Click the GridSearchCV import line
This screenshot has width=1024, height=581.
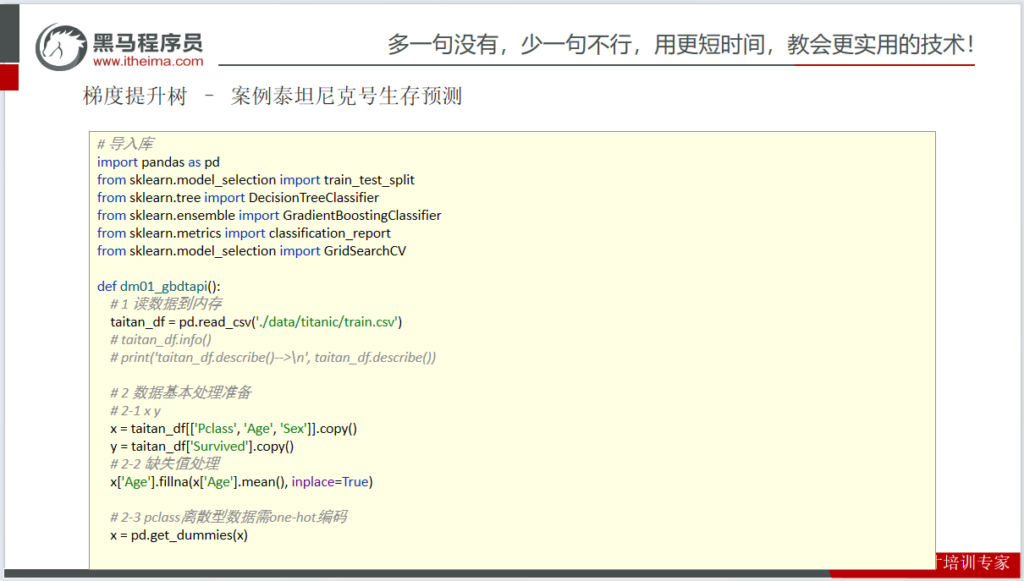251,251
